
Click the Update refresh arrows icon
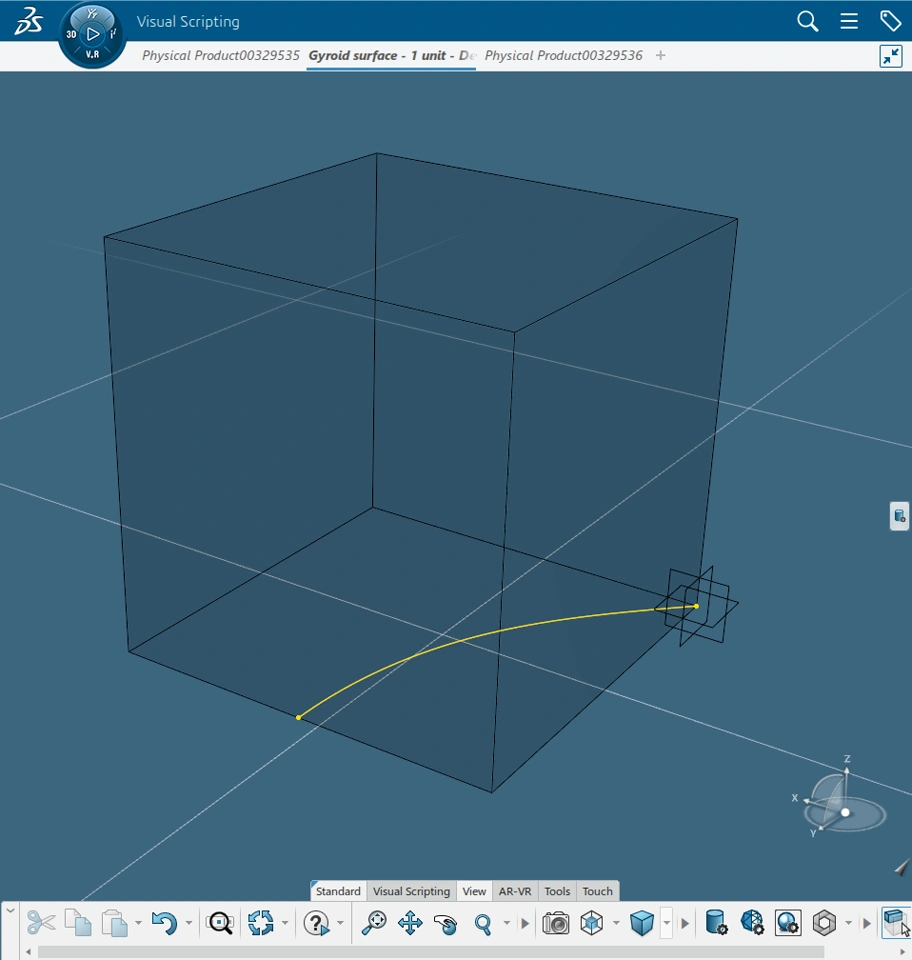[260, 923]
